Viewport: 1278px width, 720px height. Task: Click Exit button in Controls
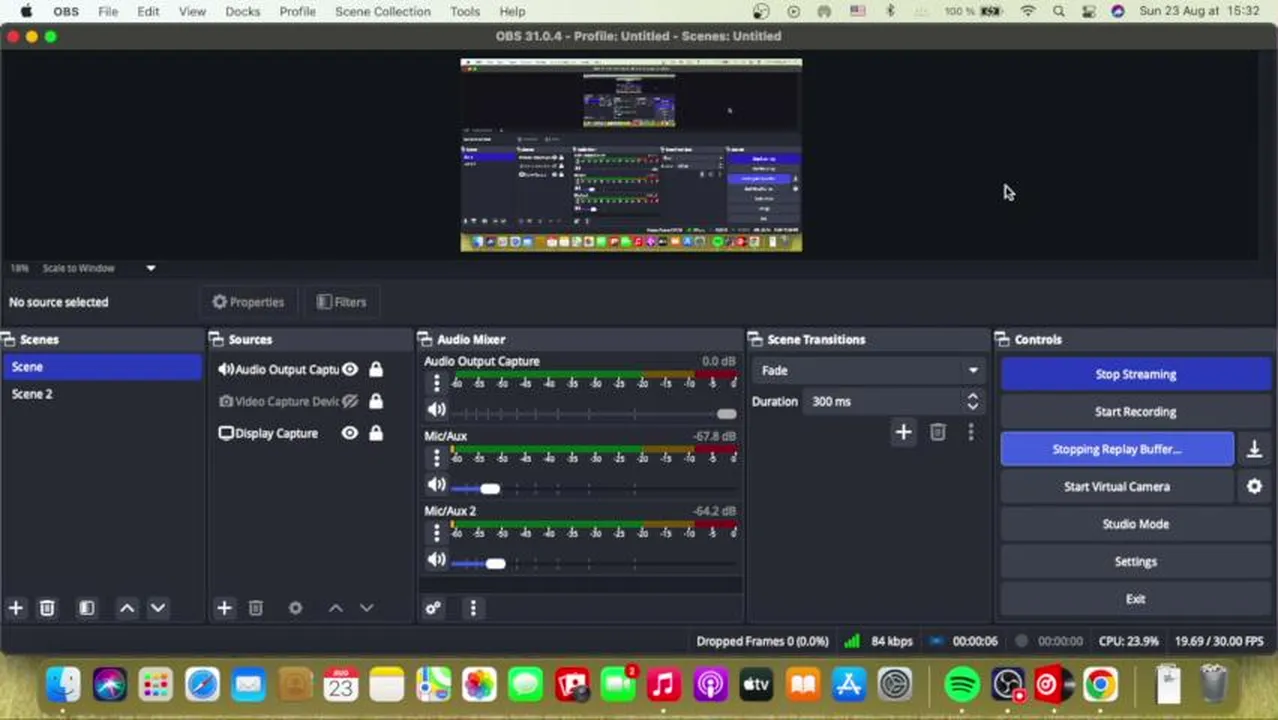coord(1135,599)
